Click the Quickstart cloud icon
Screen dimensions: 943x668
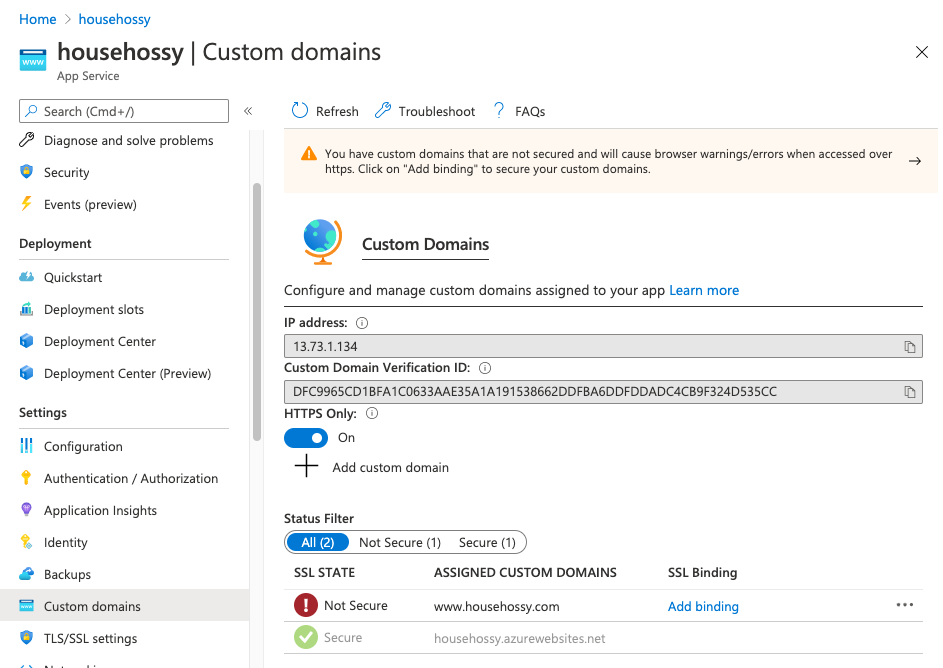click(26, 277)
